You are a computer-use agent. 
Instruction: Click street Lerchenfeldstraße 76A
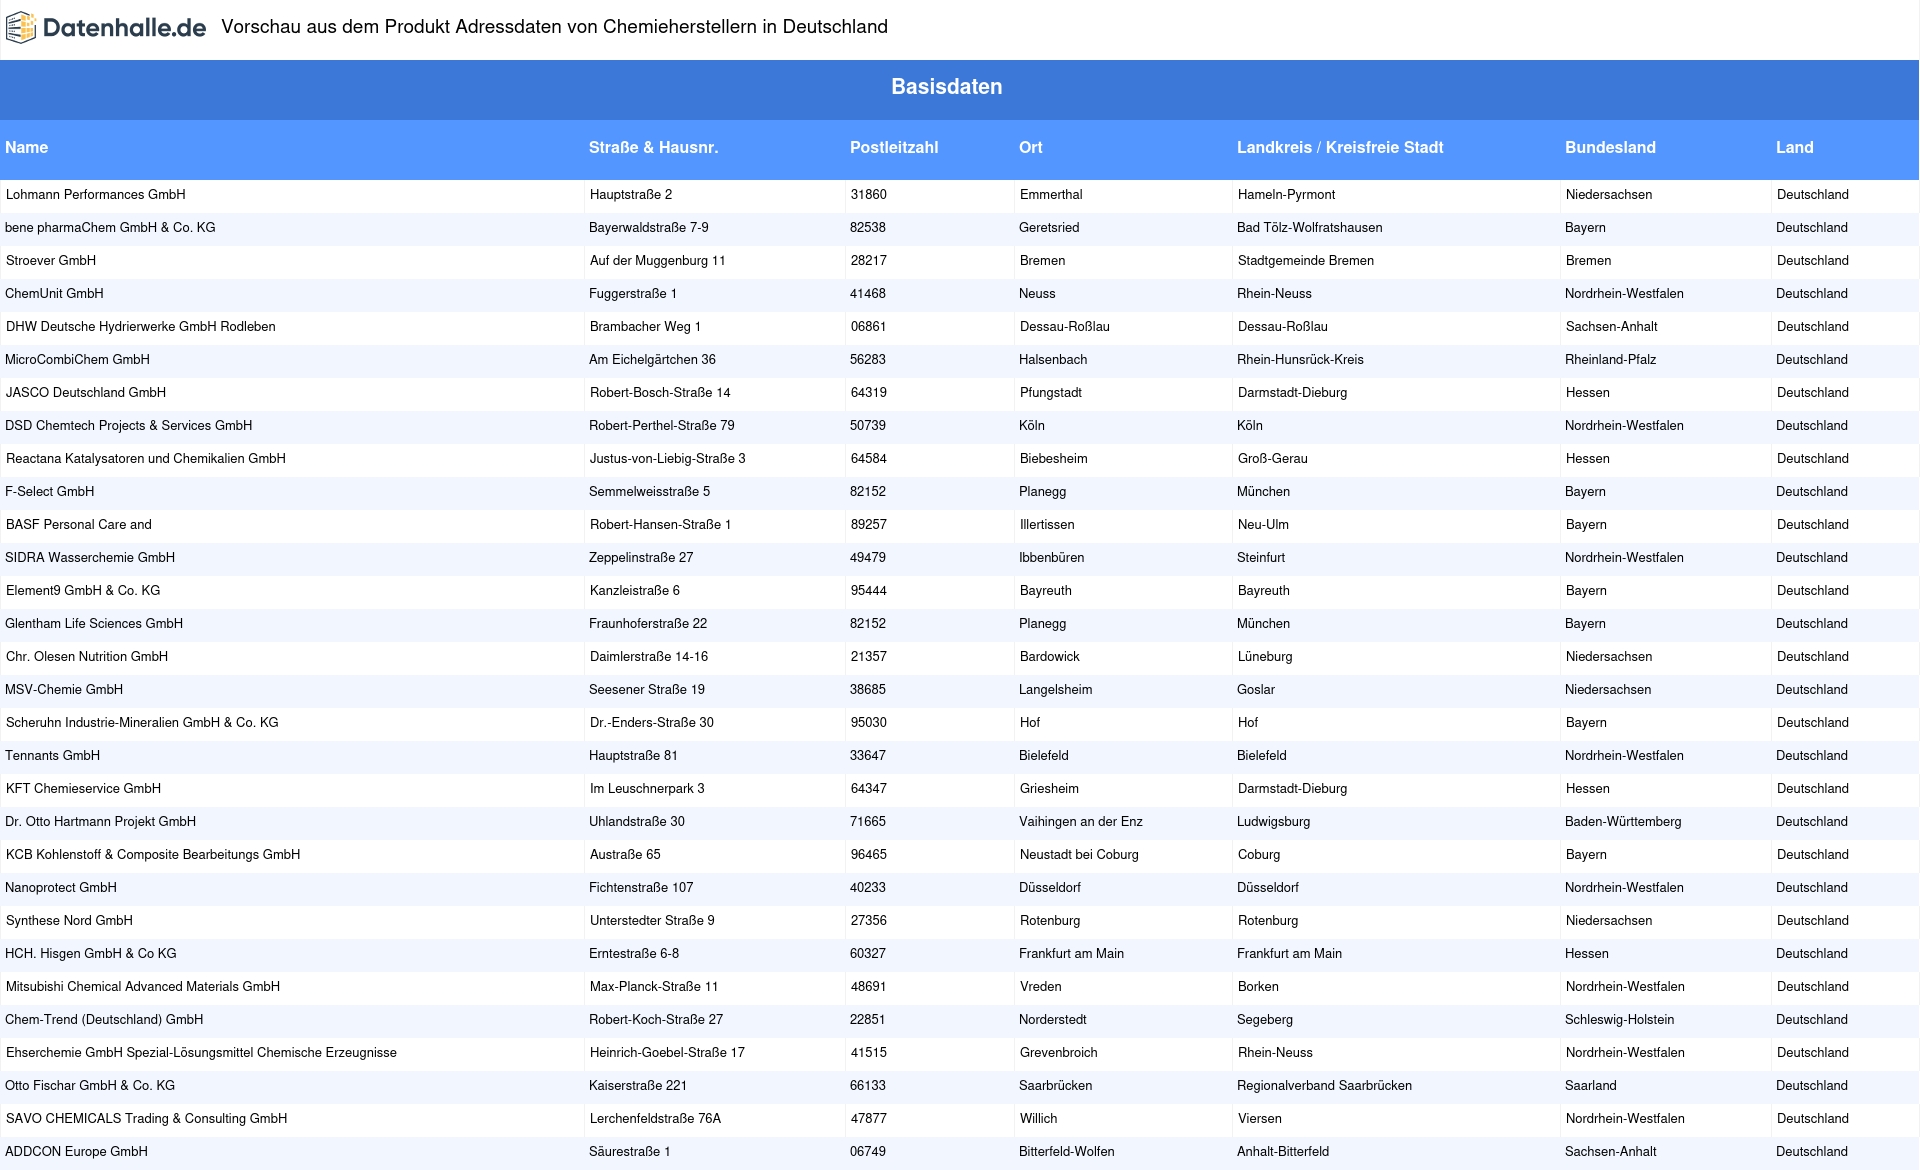(x=656, y=1119)
